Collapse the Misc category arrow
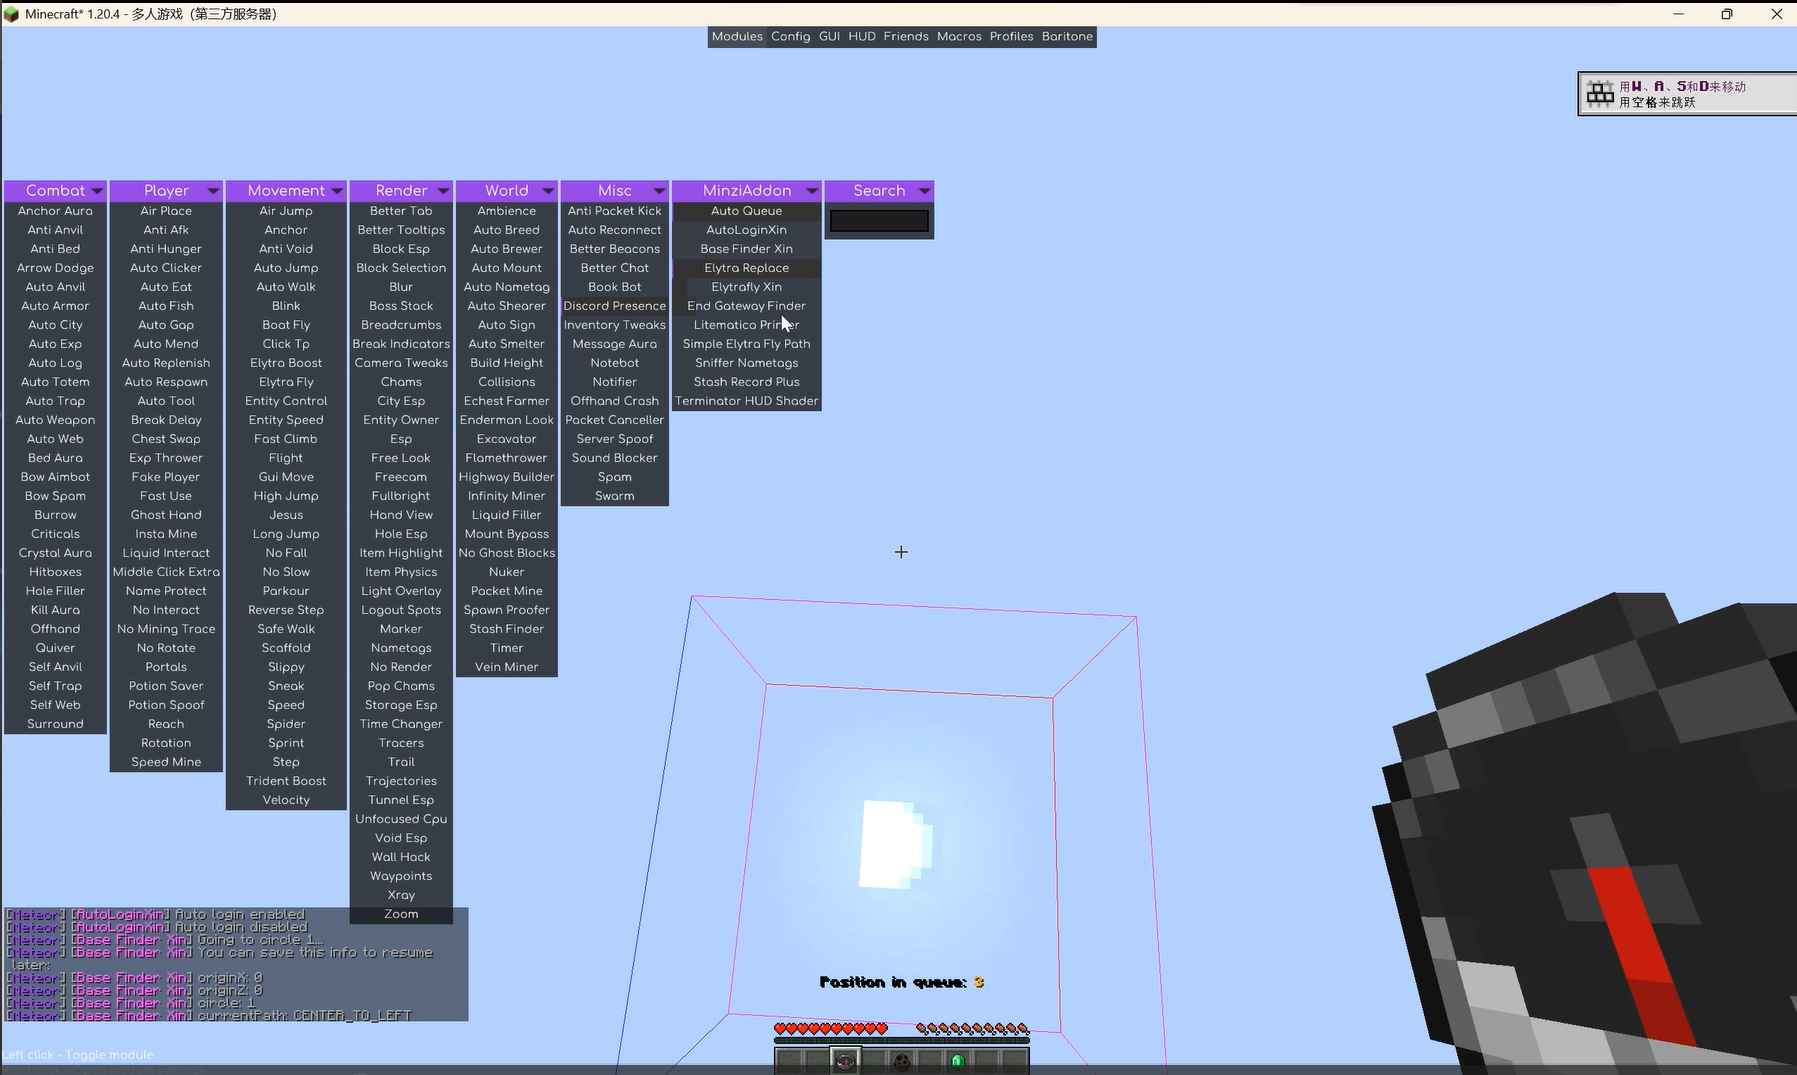 pyautogui.click(x=659, y=191)
